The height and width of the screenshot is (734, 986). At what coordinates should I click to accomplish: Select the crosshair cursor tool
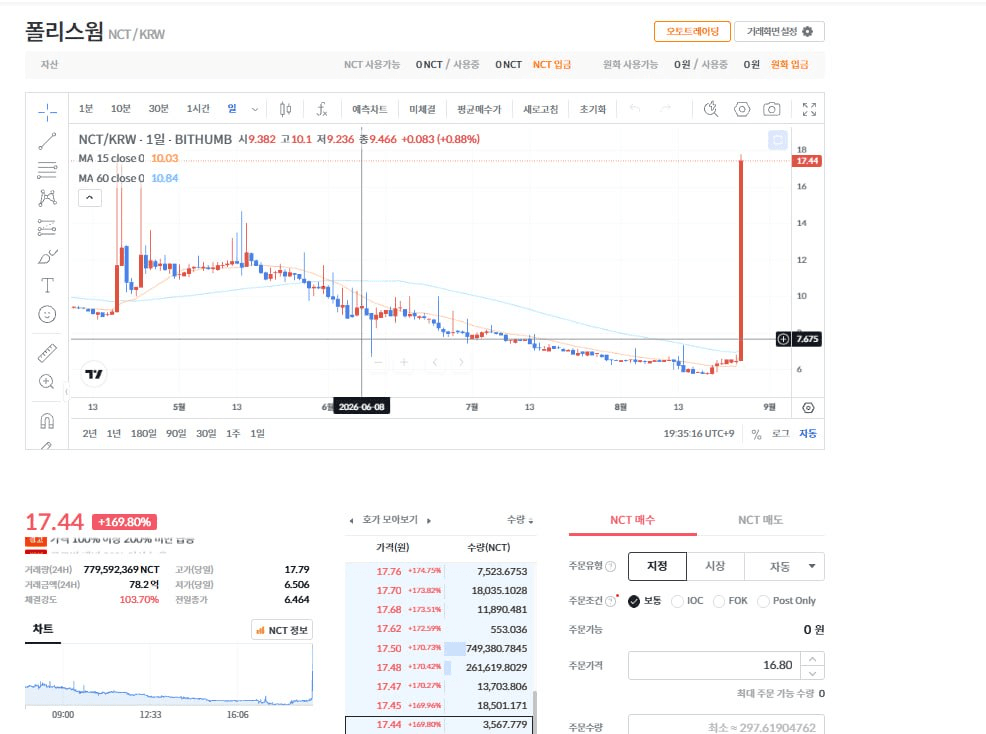tap(47, 113)
